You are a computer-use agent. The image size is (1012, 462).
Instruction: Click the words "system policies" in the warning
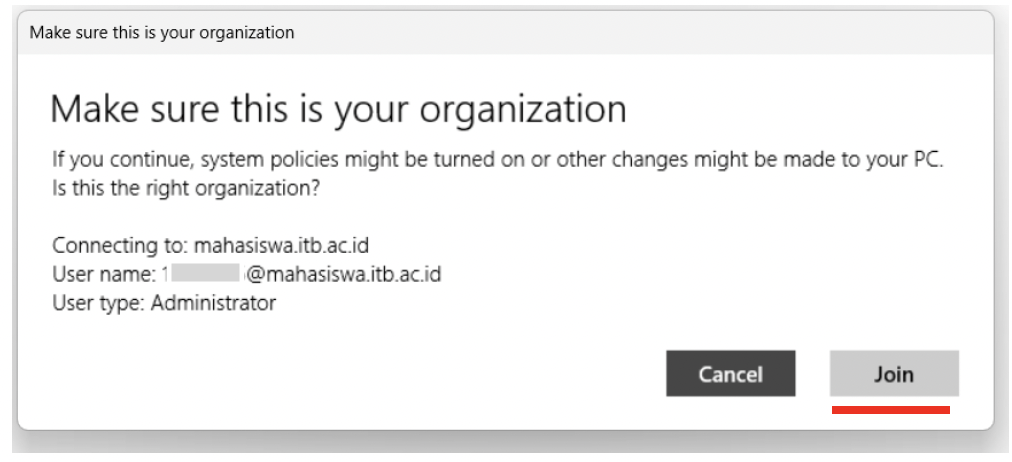[271, 161]
